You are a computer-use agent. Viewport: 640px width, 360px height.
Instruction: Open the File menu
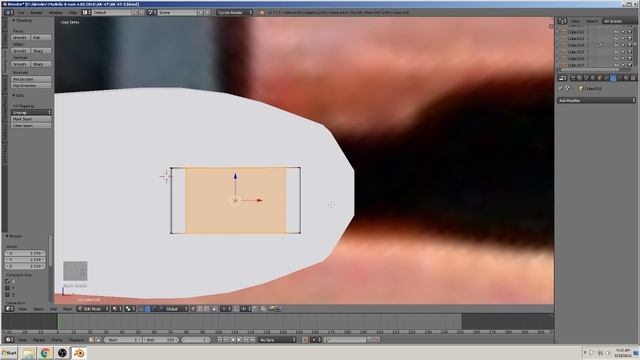tap(21, 13)
